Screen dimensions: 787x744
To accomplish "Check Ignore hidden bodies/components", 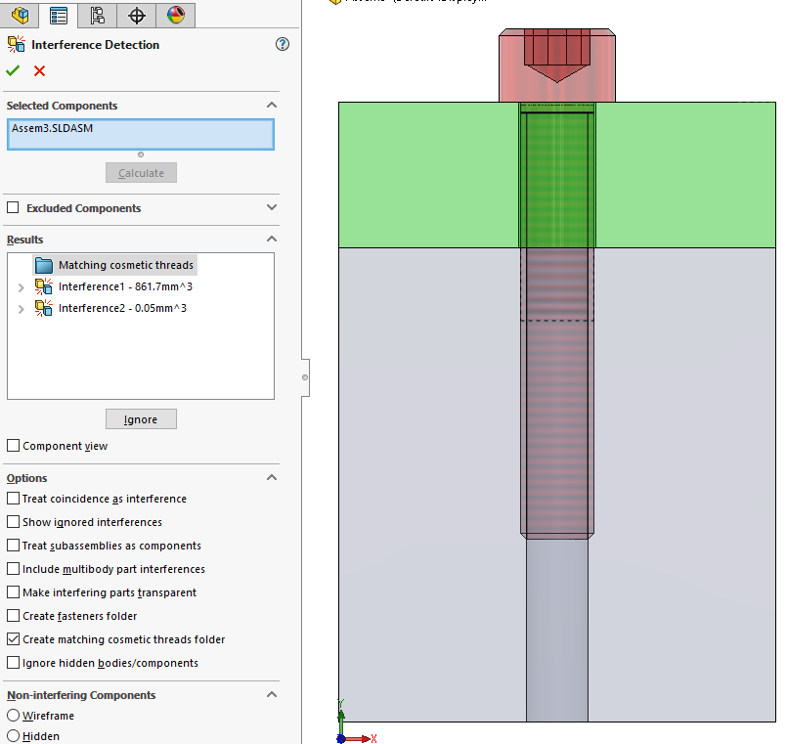I will [14, 663].
